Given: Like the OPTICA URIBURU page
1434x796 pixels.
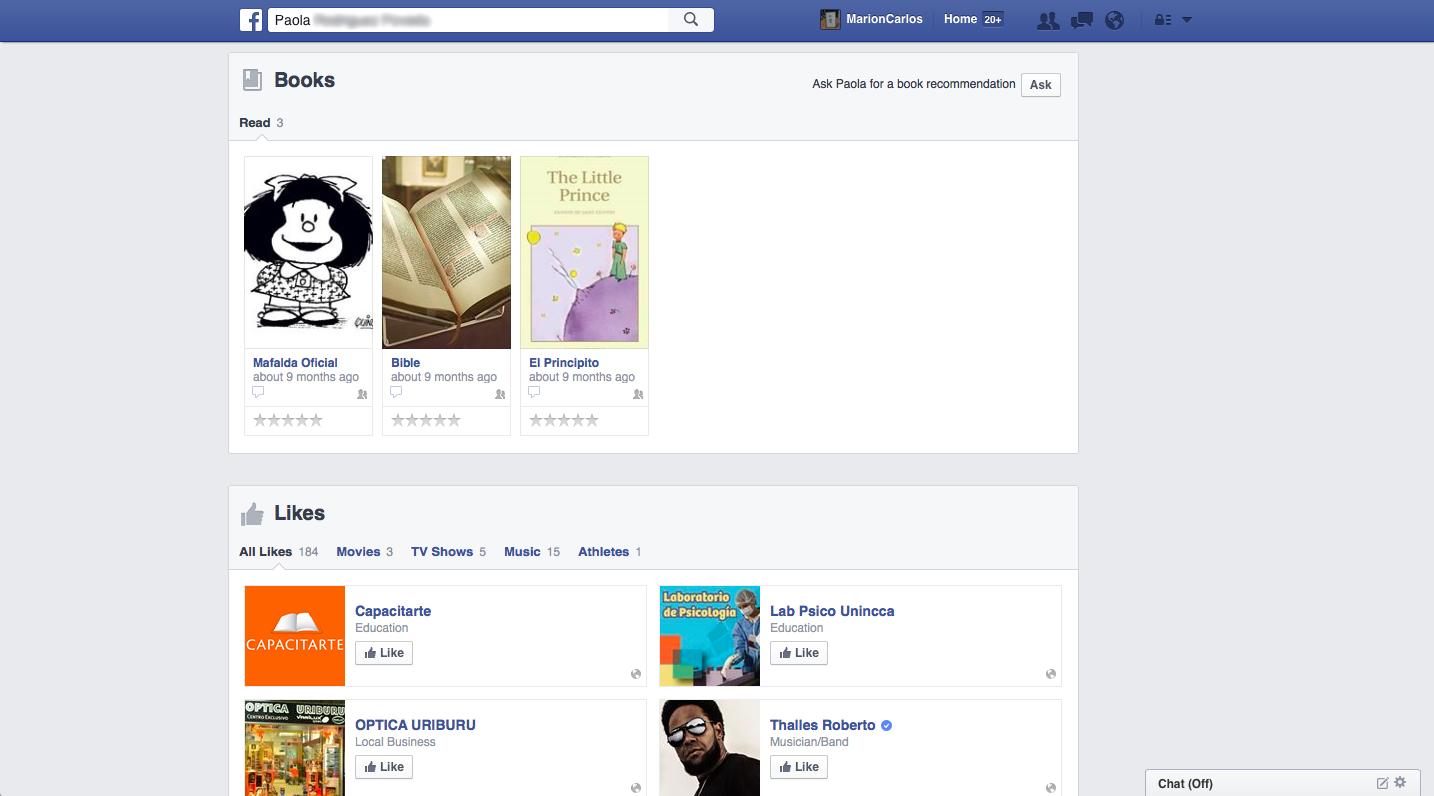Looking at the screenshot, I should pyautogui.click(x=384, y=767).
